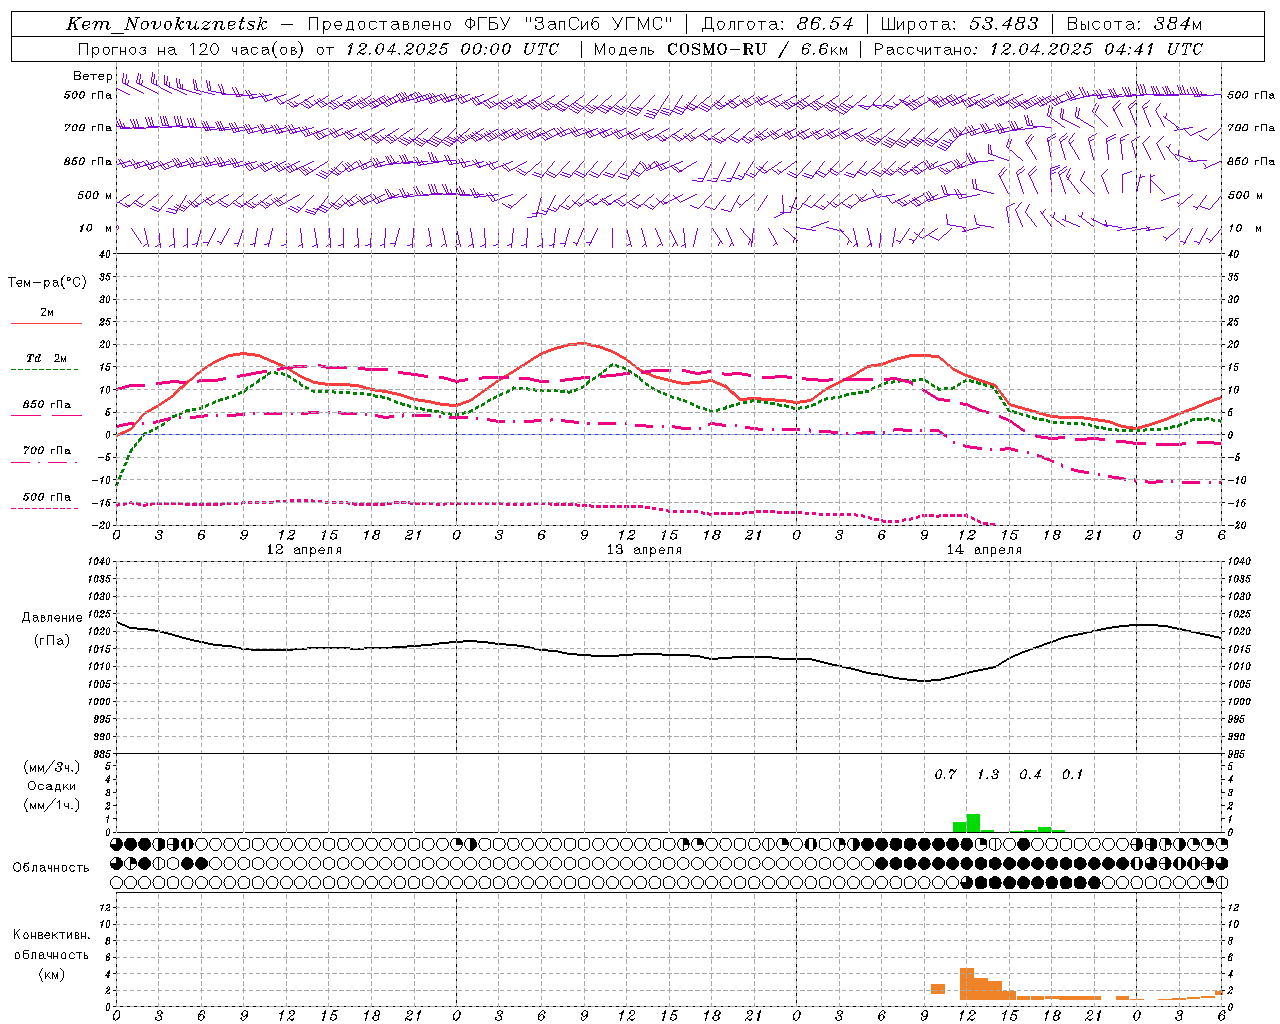Click the Осадки panel label

pos(52,786)
